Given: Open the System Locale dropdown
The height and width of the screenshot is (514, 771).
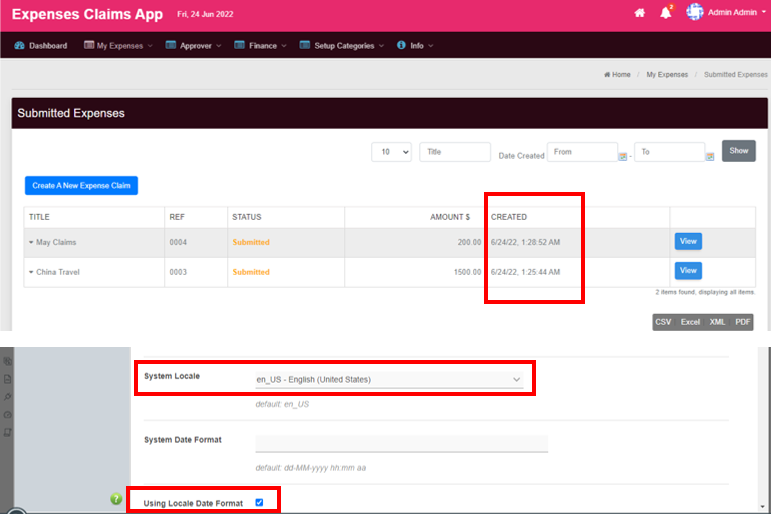Looking at the screenshot, I should [x=388, y=380].
